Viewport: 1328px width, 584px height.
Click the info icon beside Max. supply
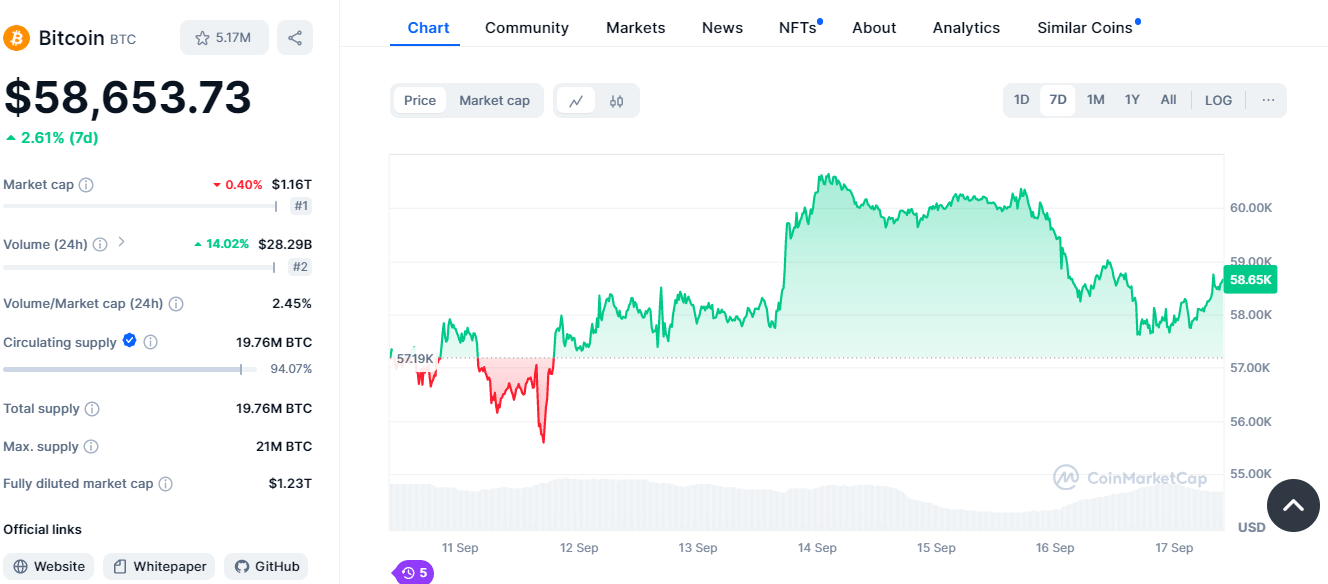pos(91,447)
